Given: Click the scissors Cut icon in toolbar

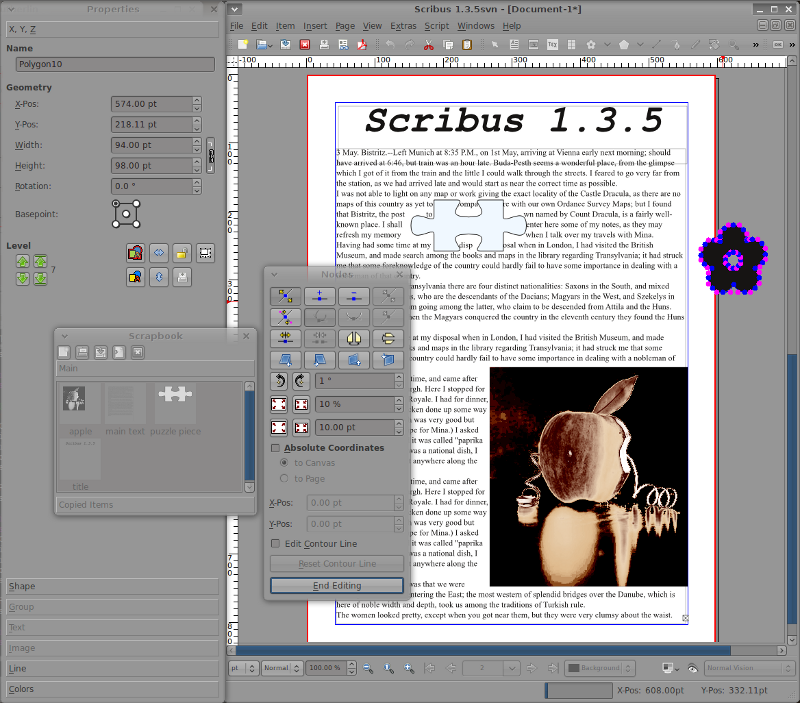Looking at the screenshot, I should pyautogui.click(x=428, y=45).
